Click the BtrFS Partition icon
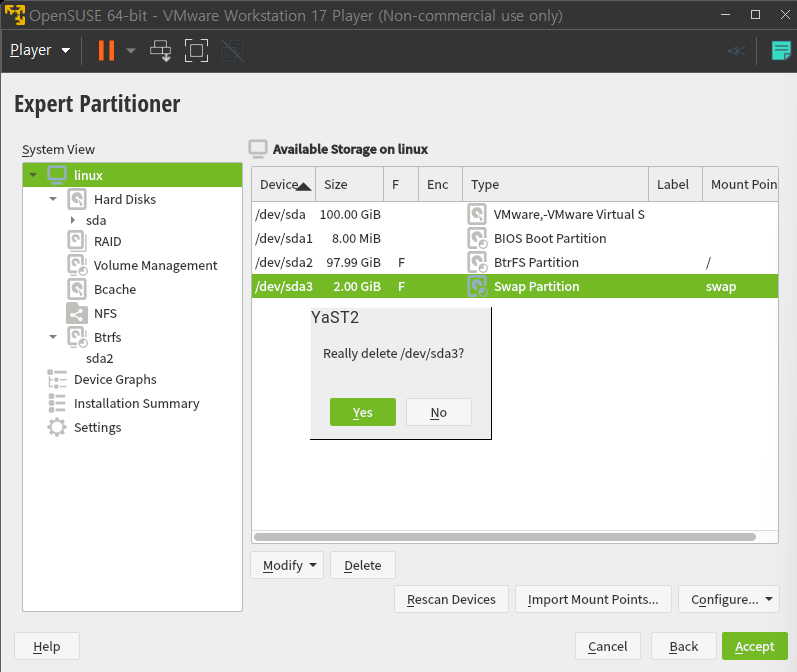 click(x=477, y=262)
